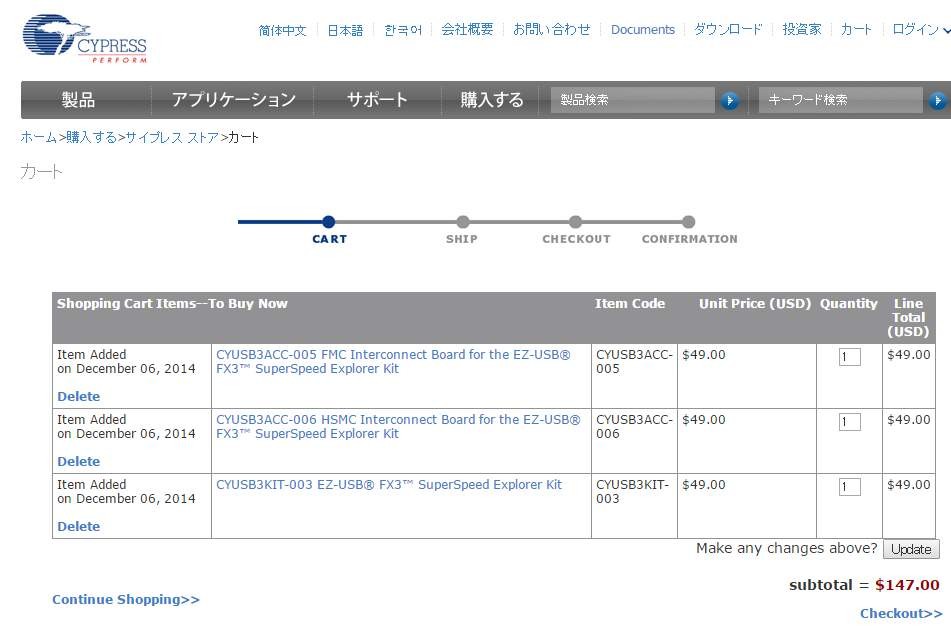Image resolution: width=951 pixels, height=626 pixels.
Task: Switch language to 简体中文
Action: tap(282, 30)
